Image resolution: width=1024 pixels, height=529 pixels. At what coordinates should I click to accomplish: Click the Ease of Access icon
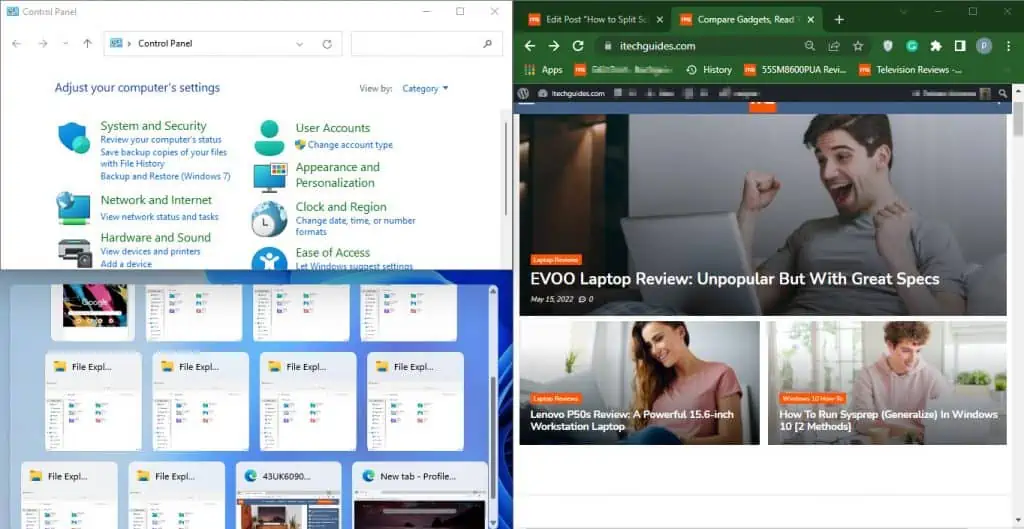269,259
